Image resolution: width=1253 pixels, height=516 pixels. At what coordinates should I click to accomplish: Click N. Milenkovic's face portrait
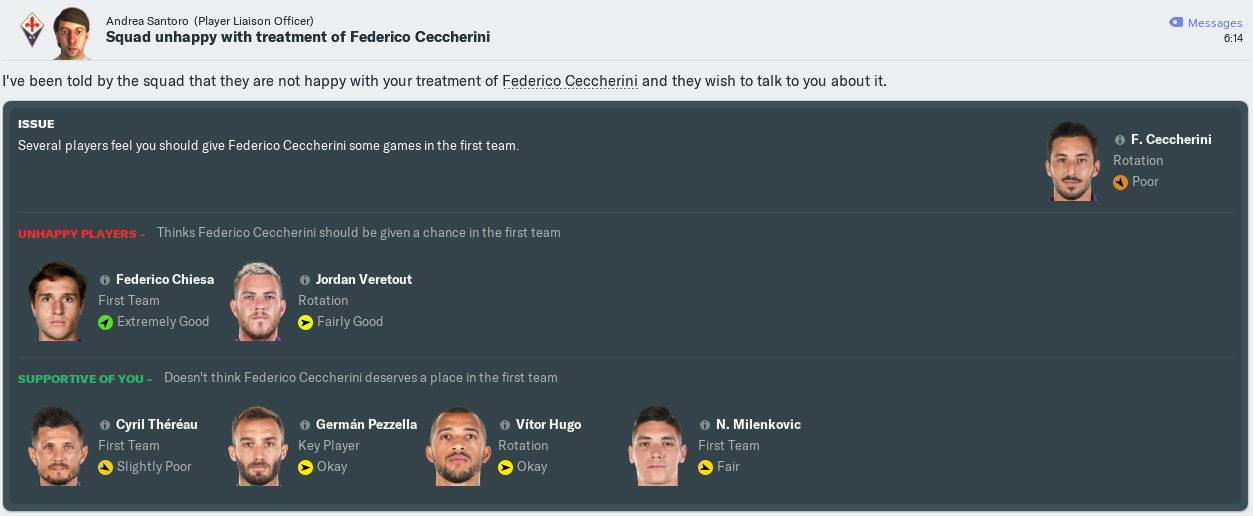658,446
